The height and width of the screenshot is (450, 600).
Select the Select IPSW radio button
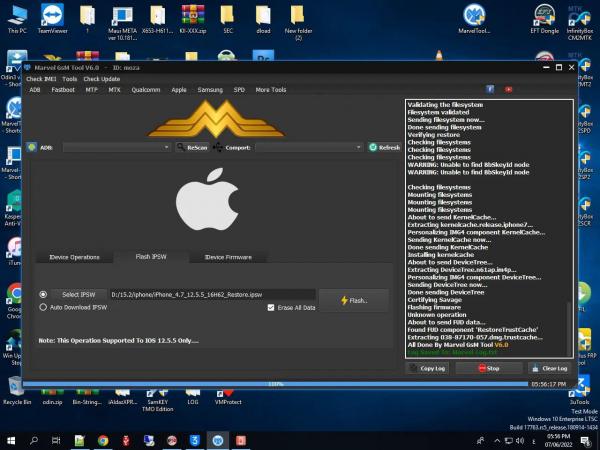coord(43,294)
